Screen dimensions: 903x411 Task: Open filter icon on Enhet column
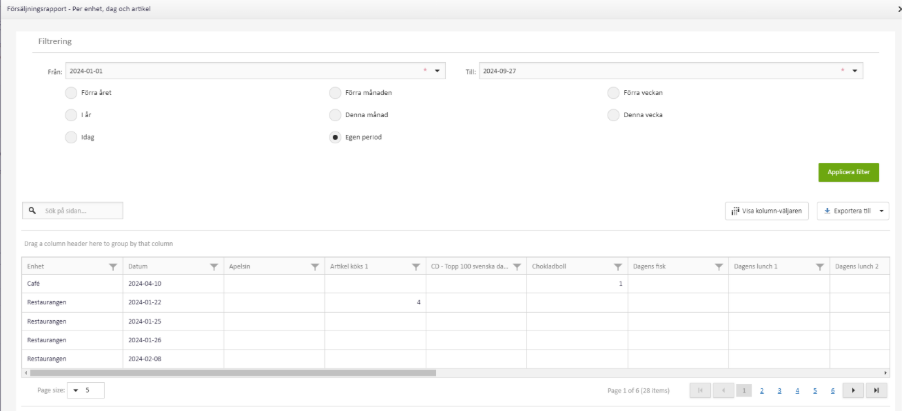pos(112,267)
